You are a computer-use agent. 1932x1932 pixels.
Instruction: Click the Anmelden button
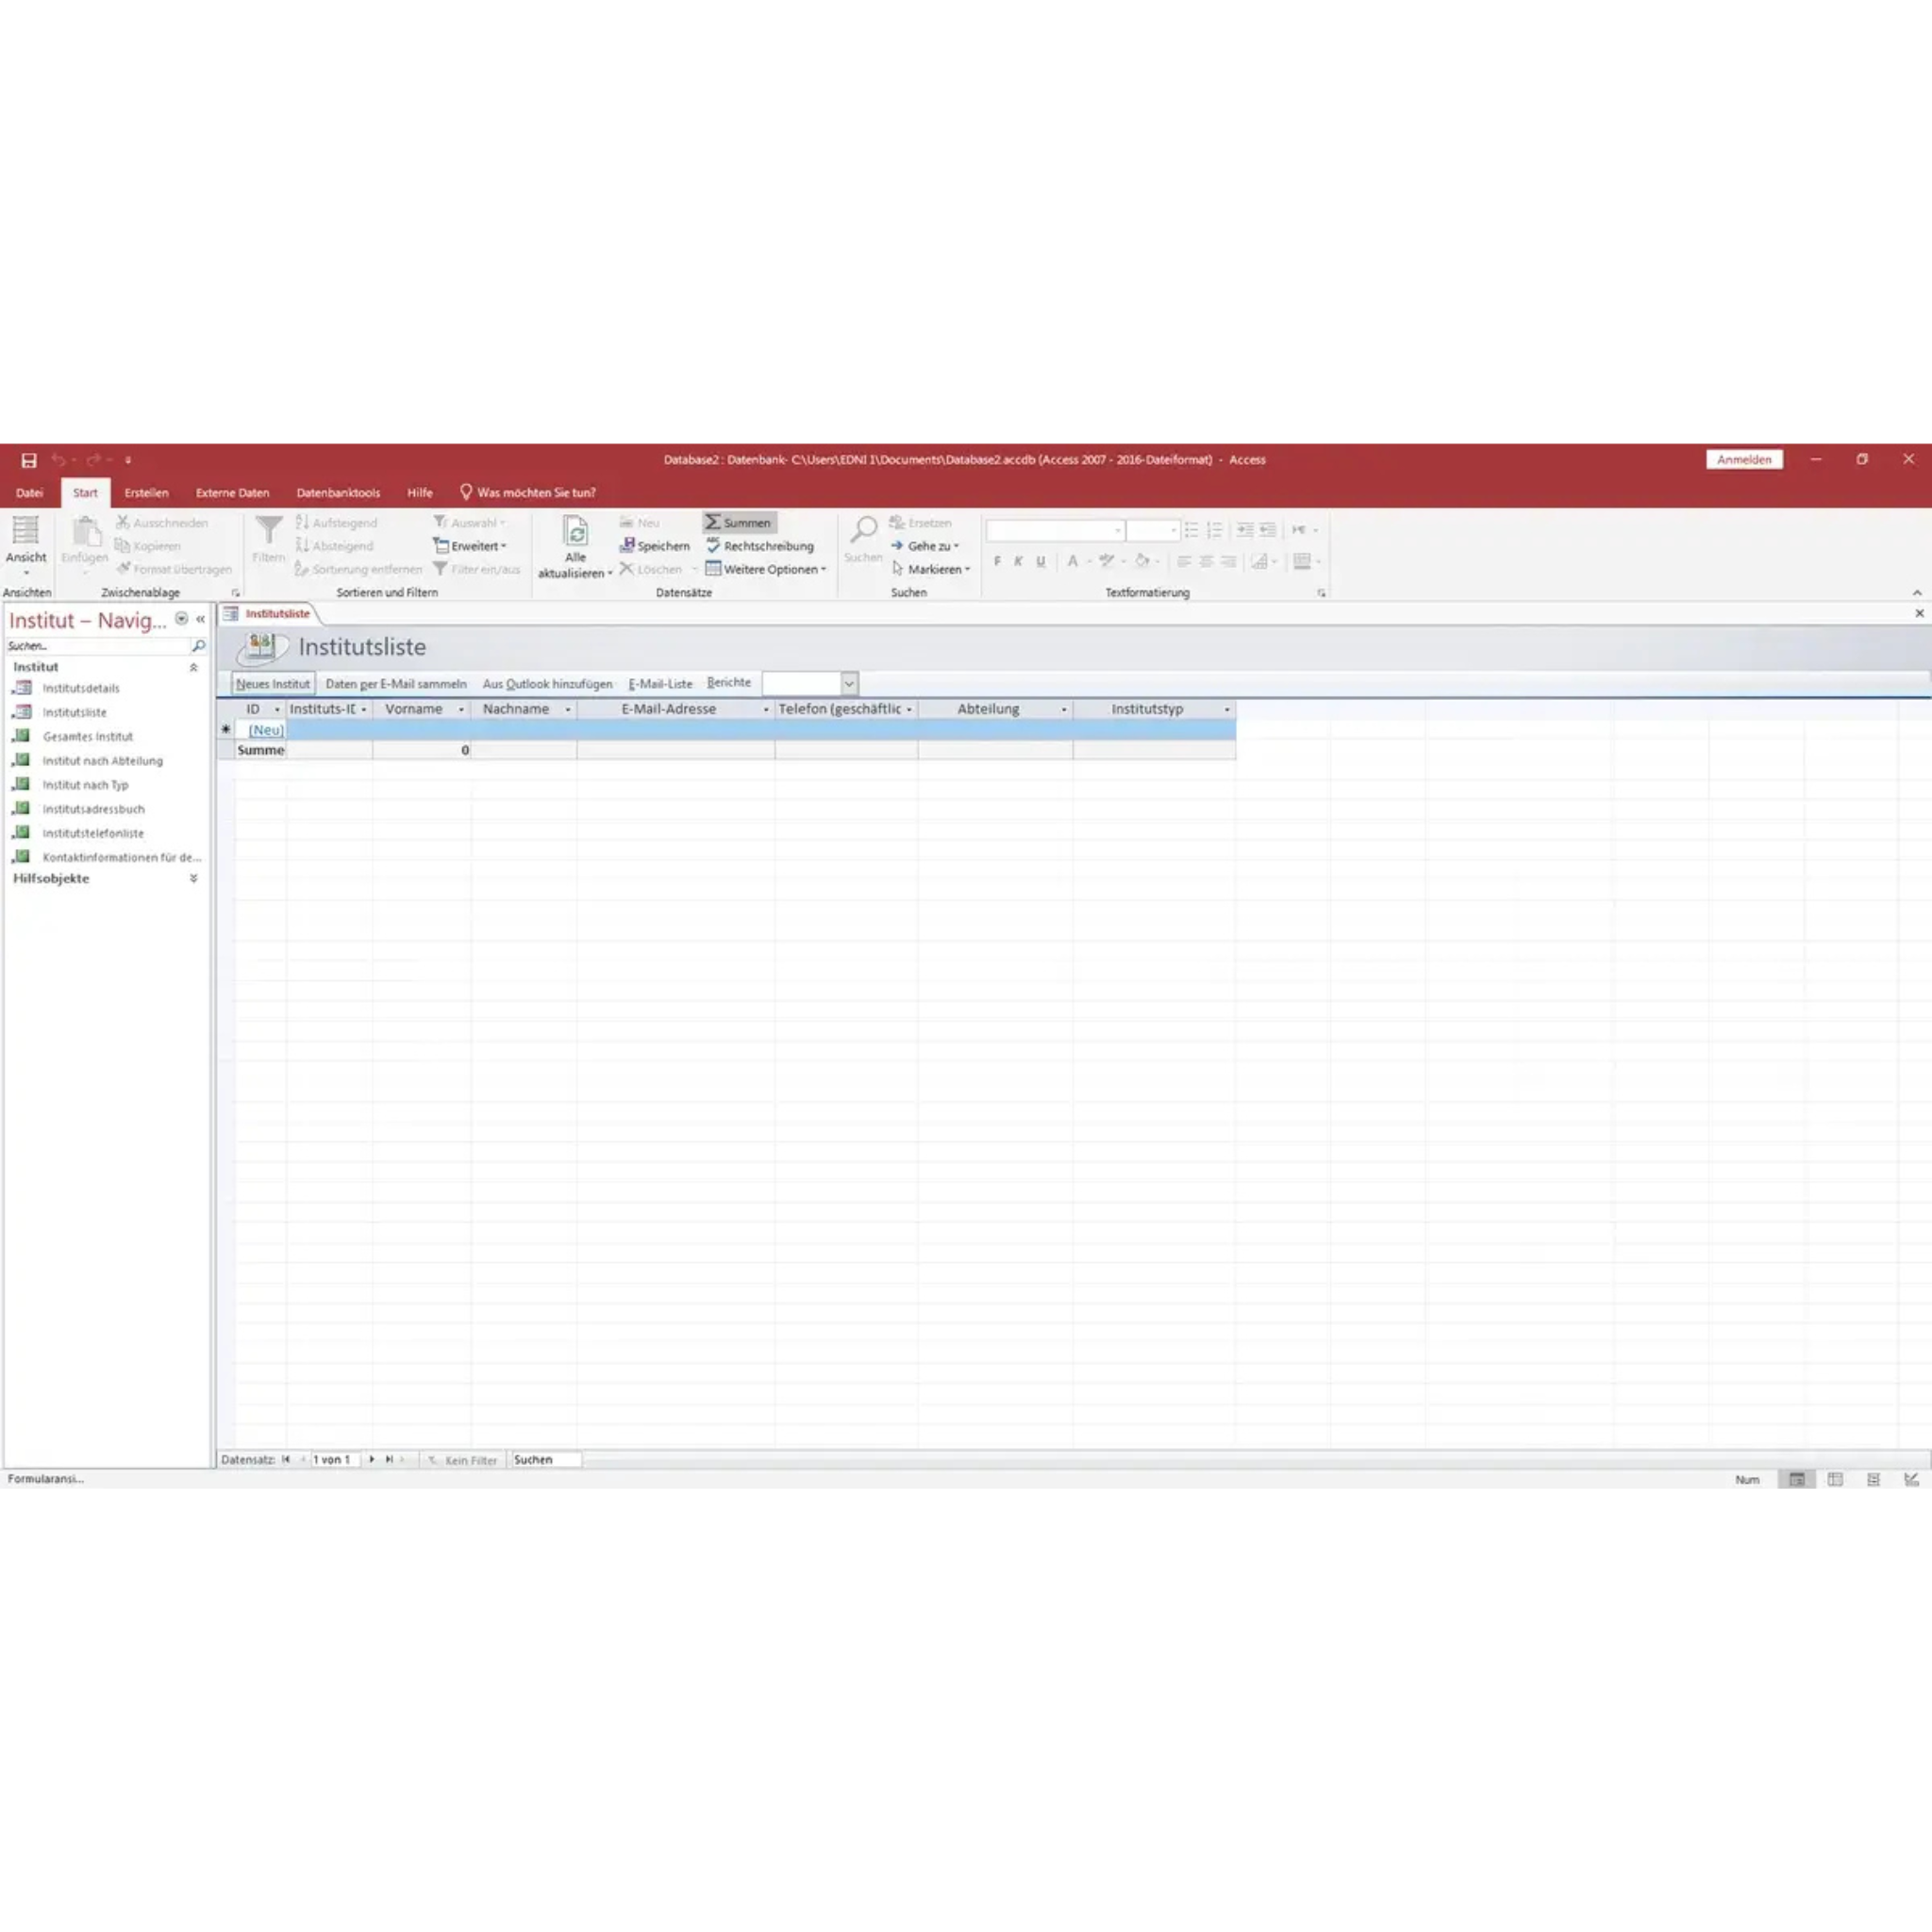coord(1744,459)
